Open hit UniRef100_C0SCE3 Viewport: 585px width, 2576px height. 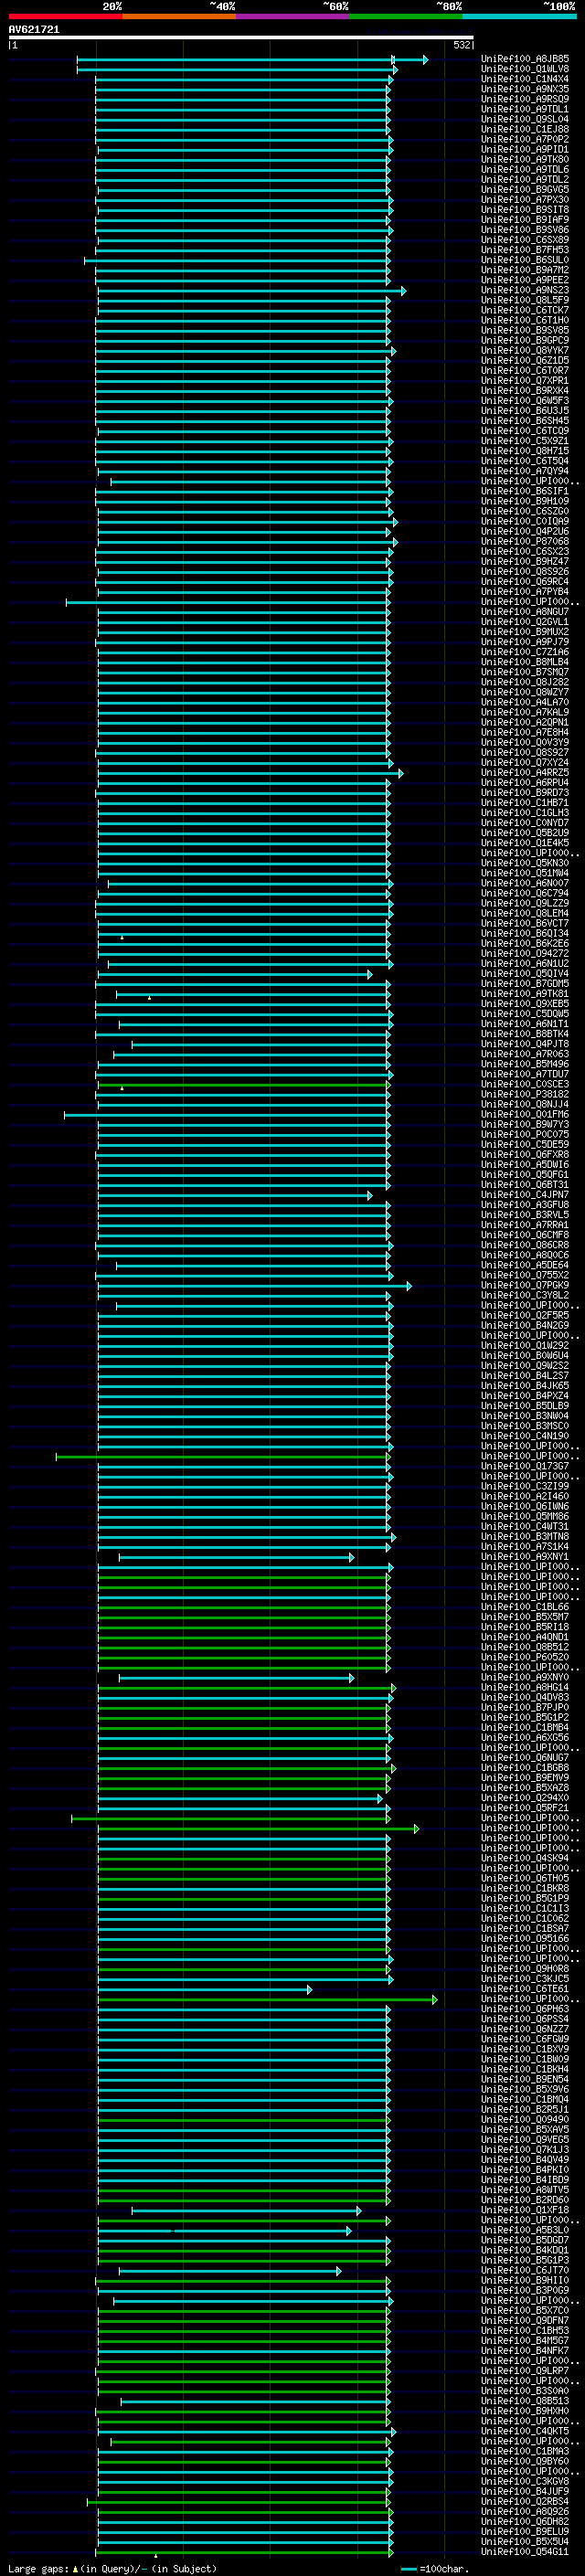(525, 1086)
